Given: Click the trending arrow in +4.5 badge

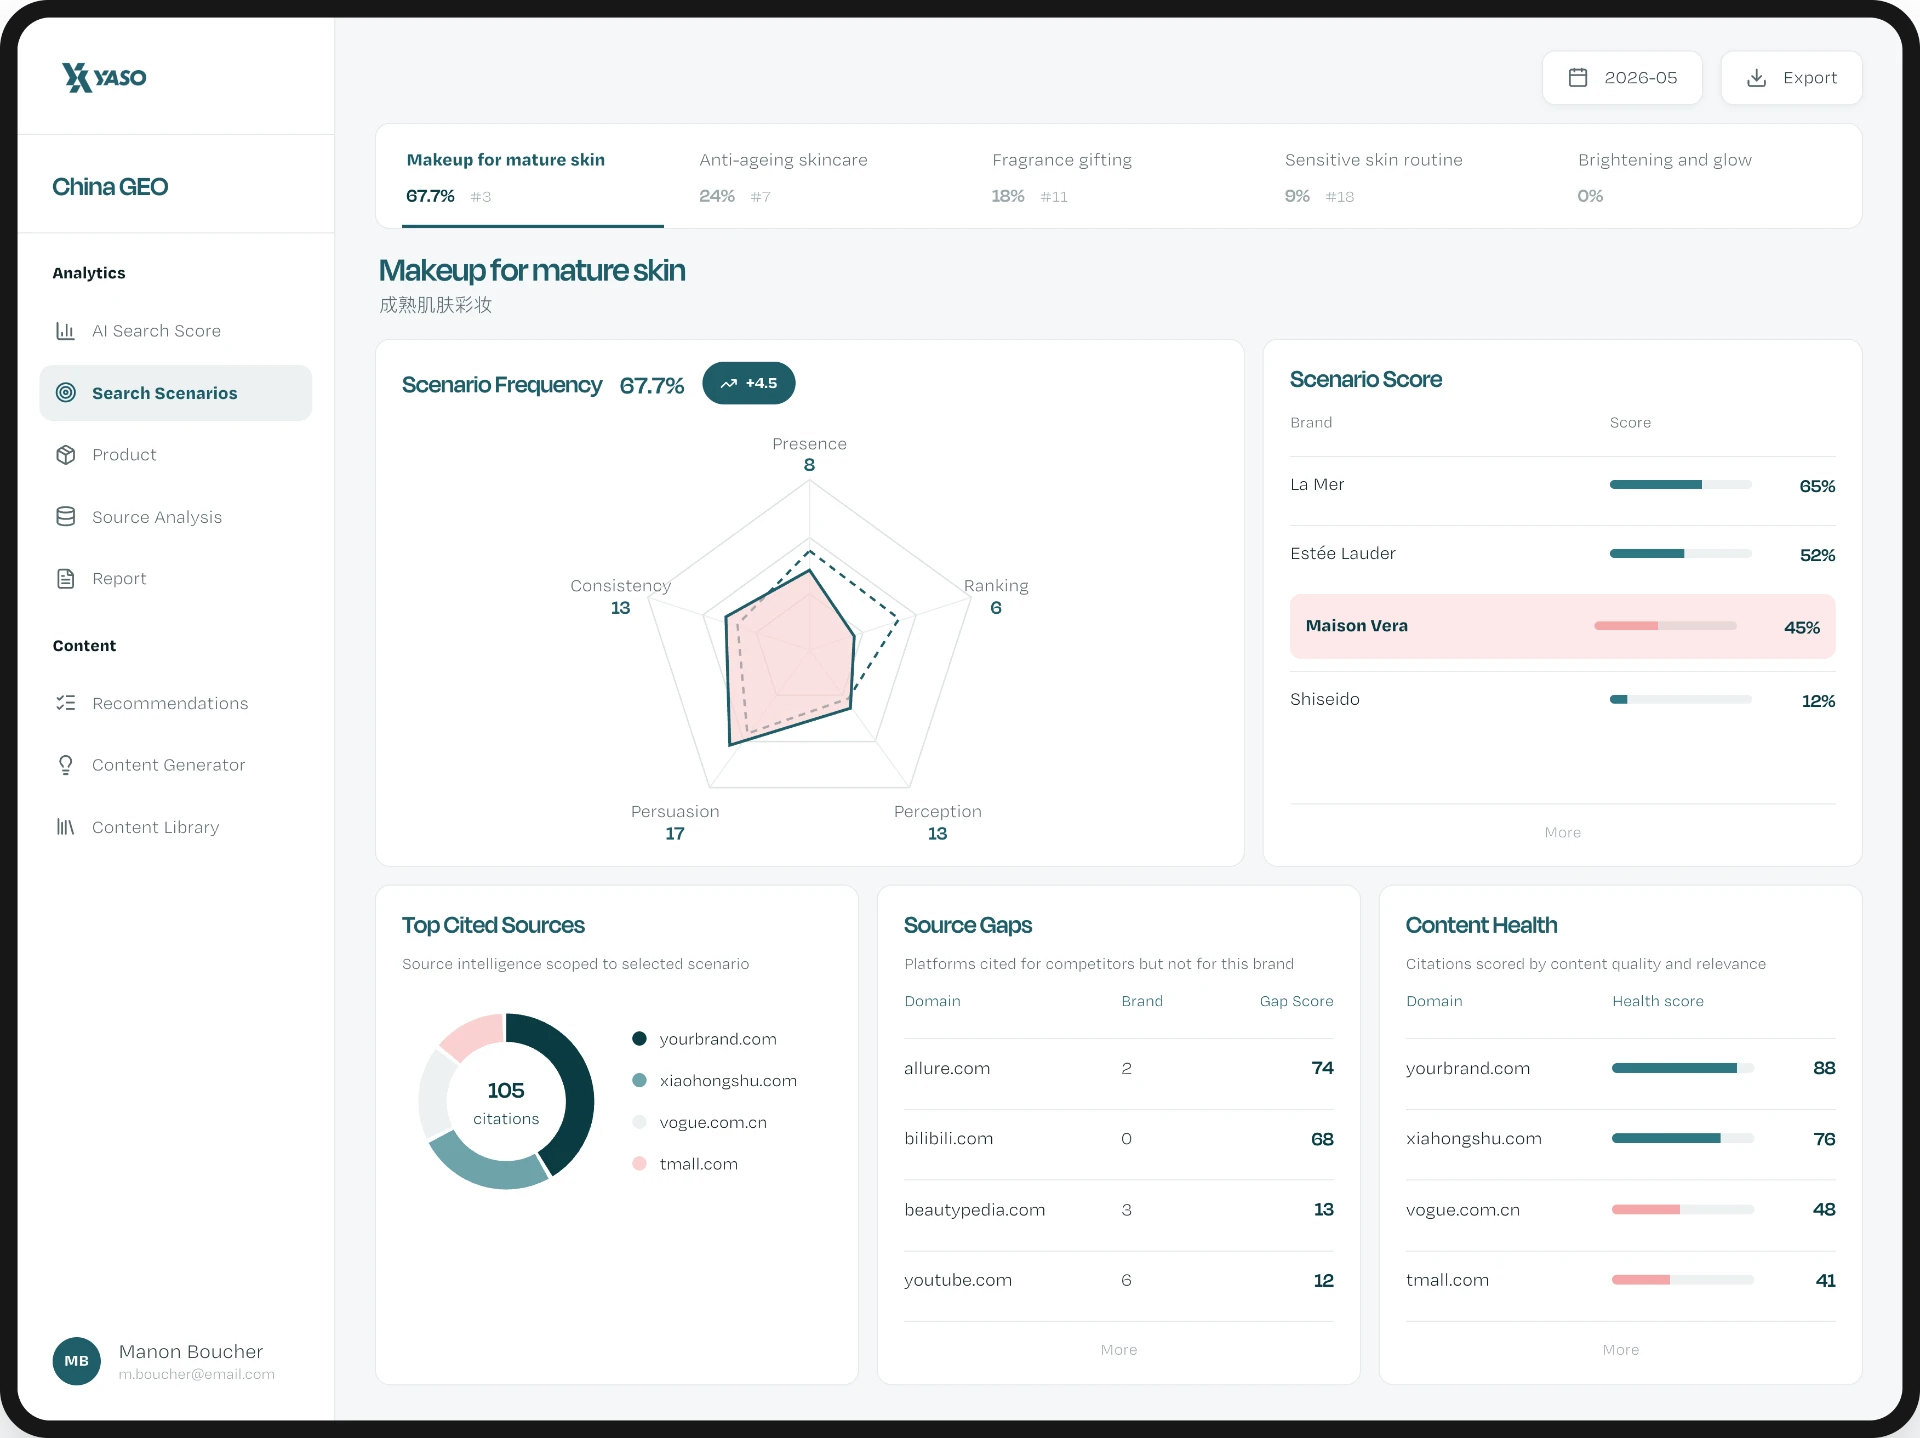Looking at the screenshot, I should [729, 383].
